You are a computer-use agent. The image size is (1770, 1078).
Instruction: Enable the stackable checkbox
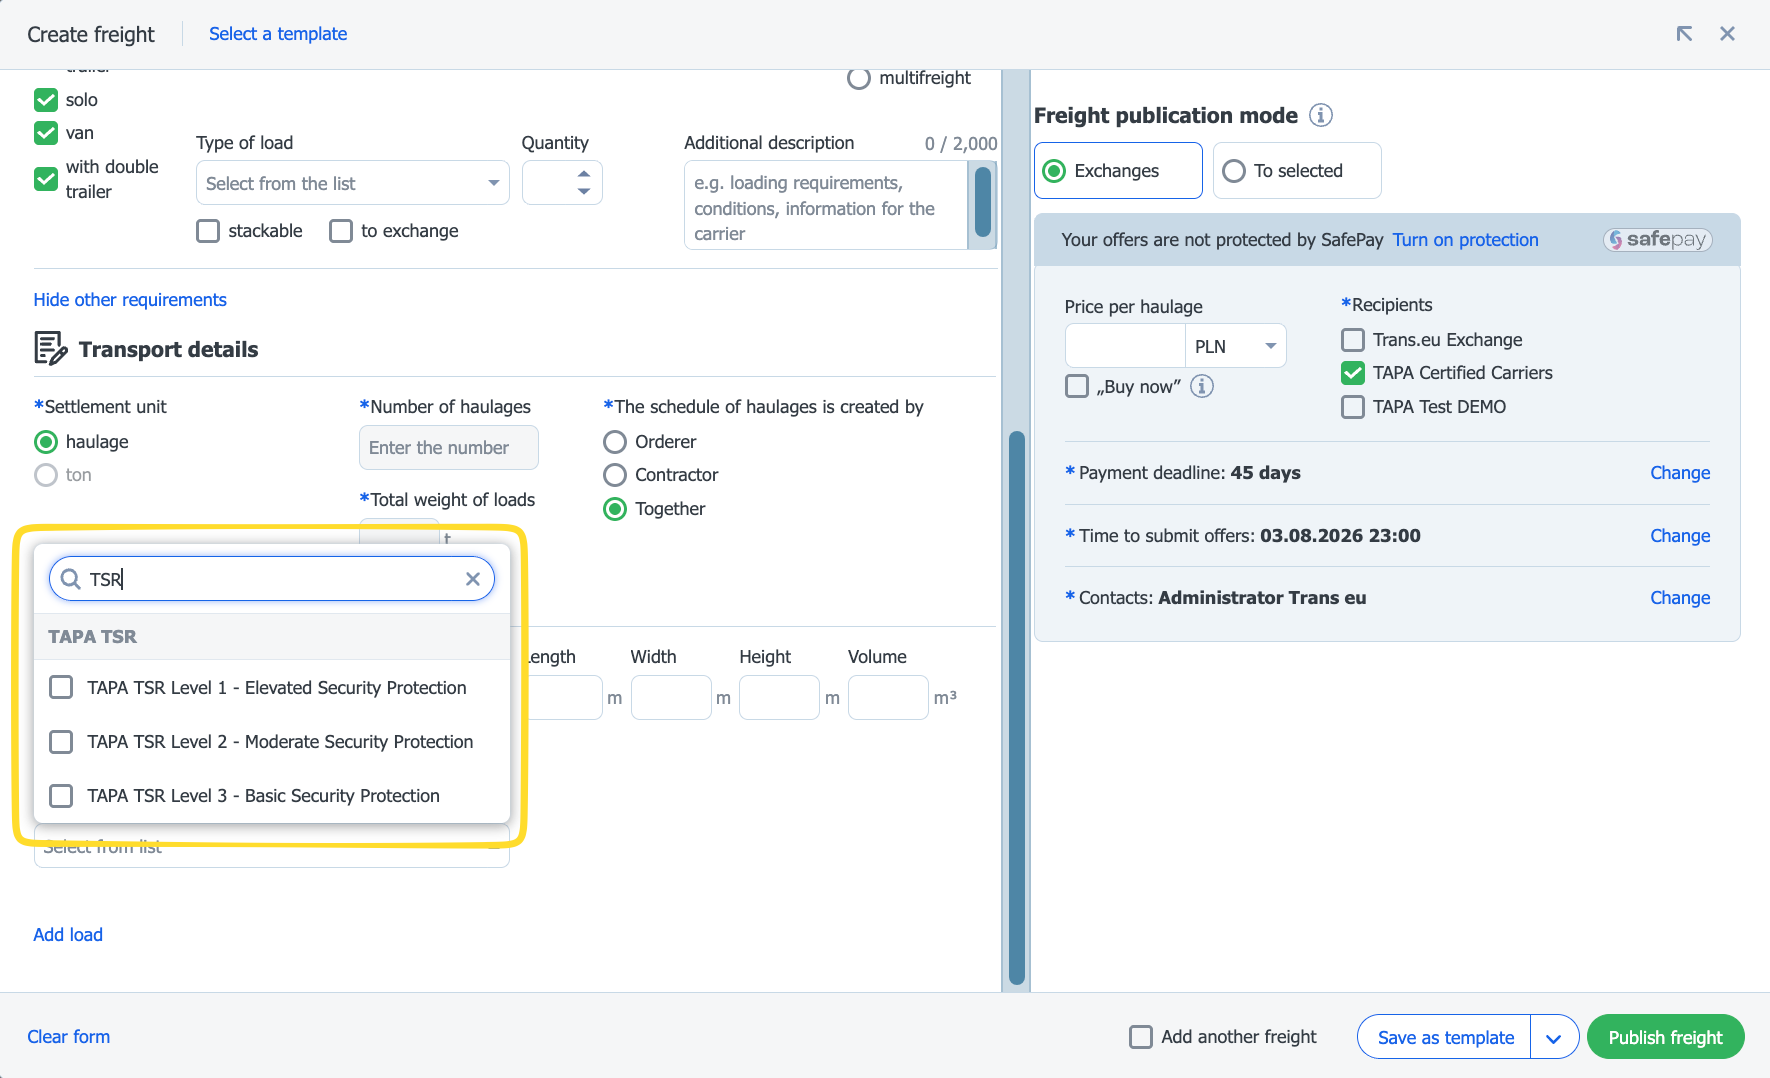coord(208,231)
